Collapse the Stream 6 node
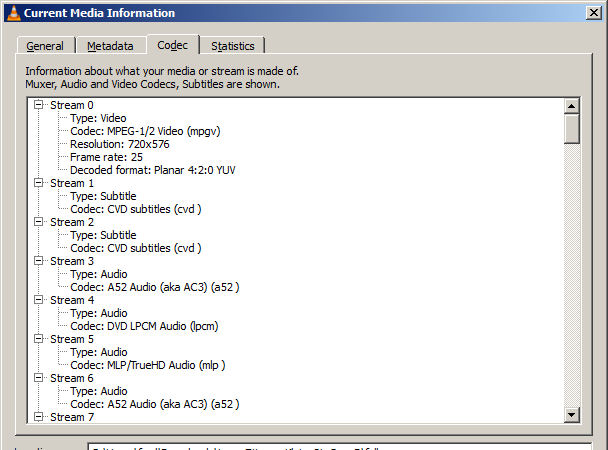Screen dimensions: 608x450 click(x=38, y=378)
